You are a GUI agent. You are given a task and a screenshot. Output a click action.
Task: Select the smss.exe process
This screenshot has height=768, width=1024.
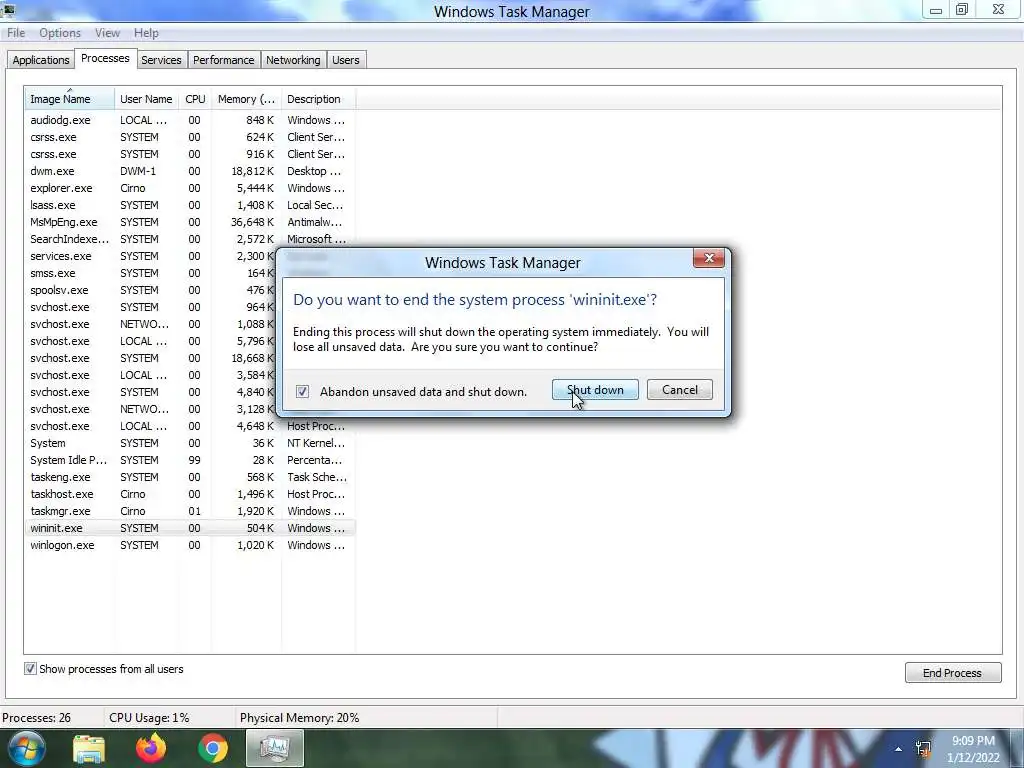[x=150, y=273]
